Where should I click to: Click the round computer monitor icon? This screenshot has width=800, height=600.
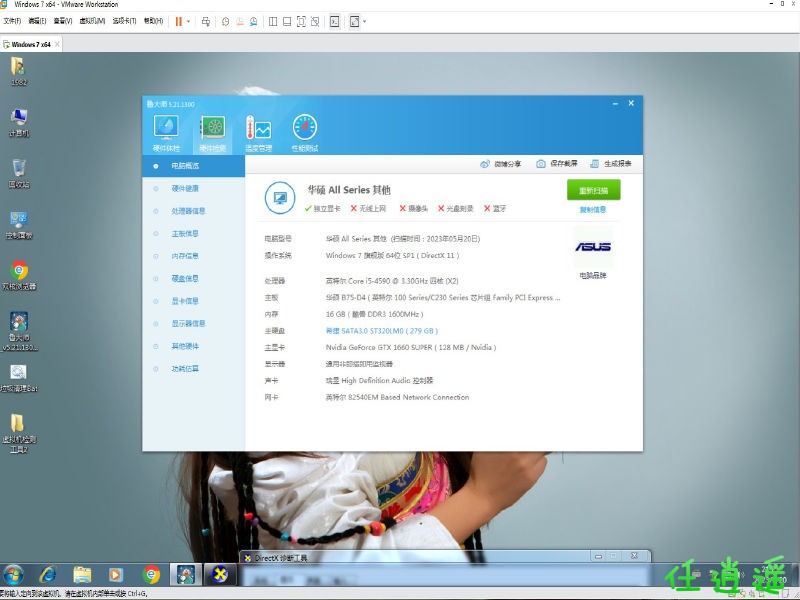[280, 197]
